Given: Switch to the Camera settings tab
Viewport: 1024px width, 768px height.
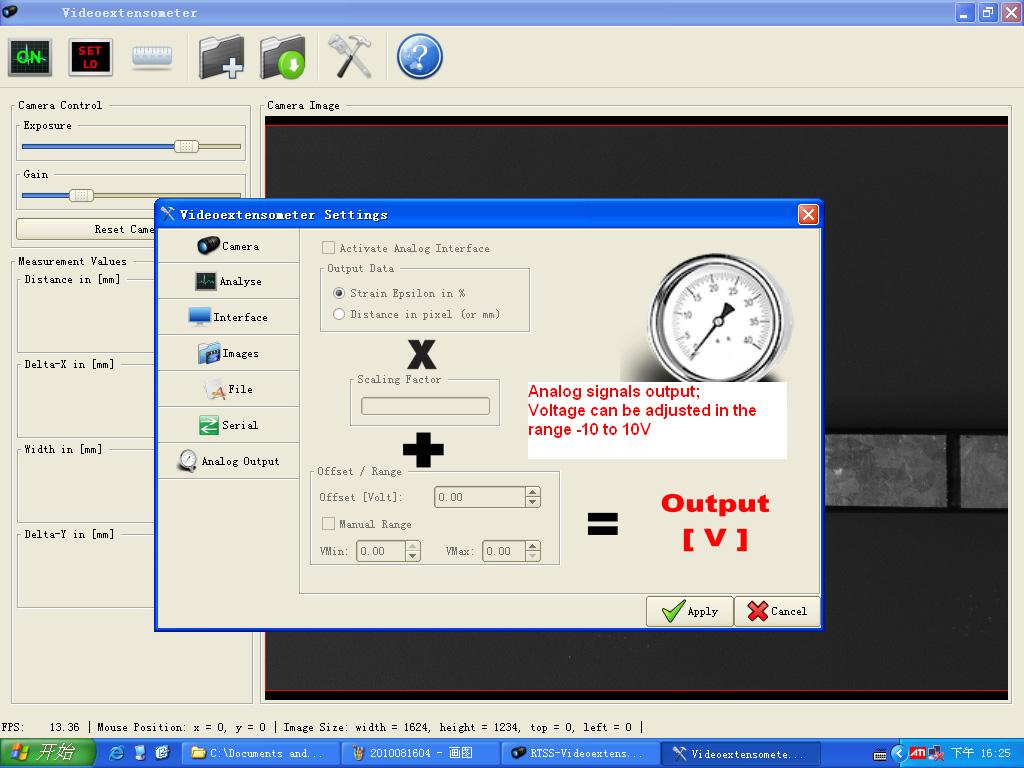Looking at the screenshot, I should pyautogui.click(x=228, y=246).
